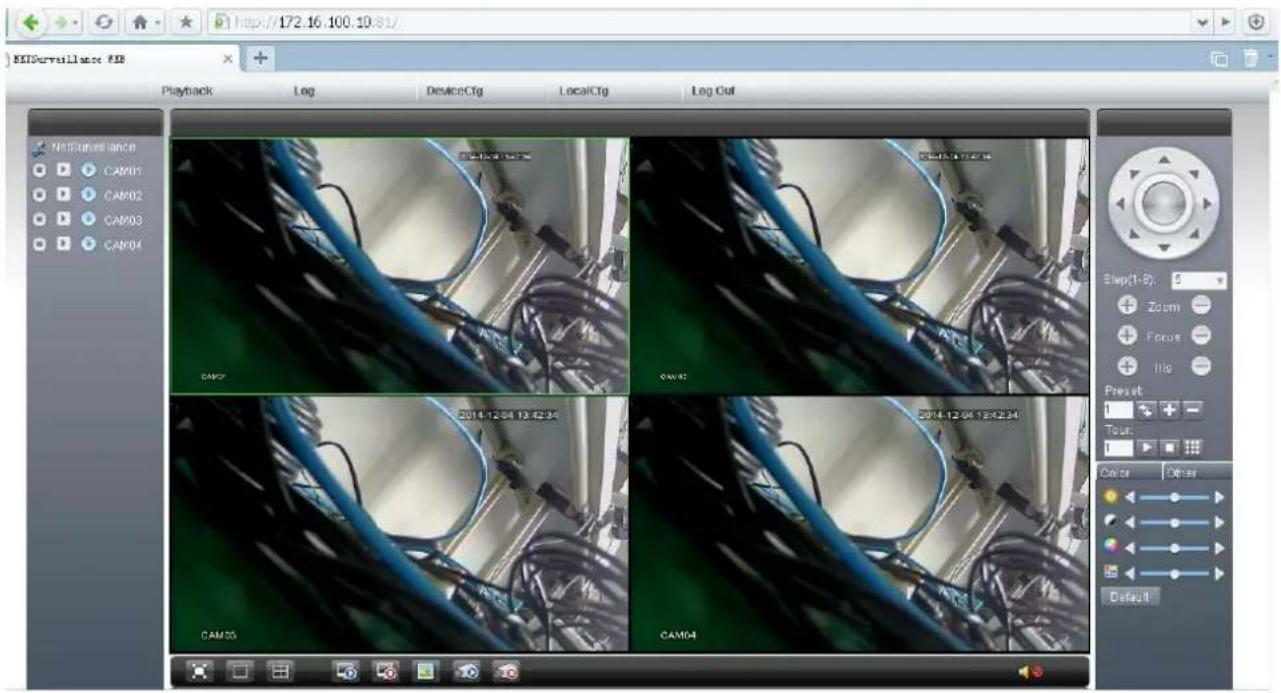Delete preset with the minus button
This screenshot has height=693, width=1281.
click(1193, 410)
